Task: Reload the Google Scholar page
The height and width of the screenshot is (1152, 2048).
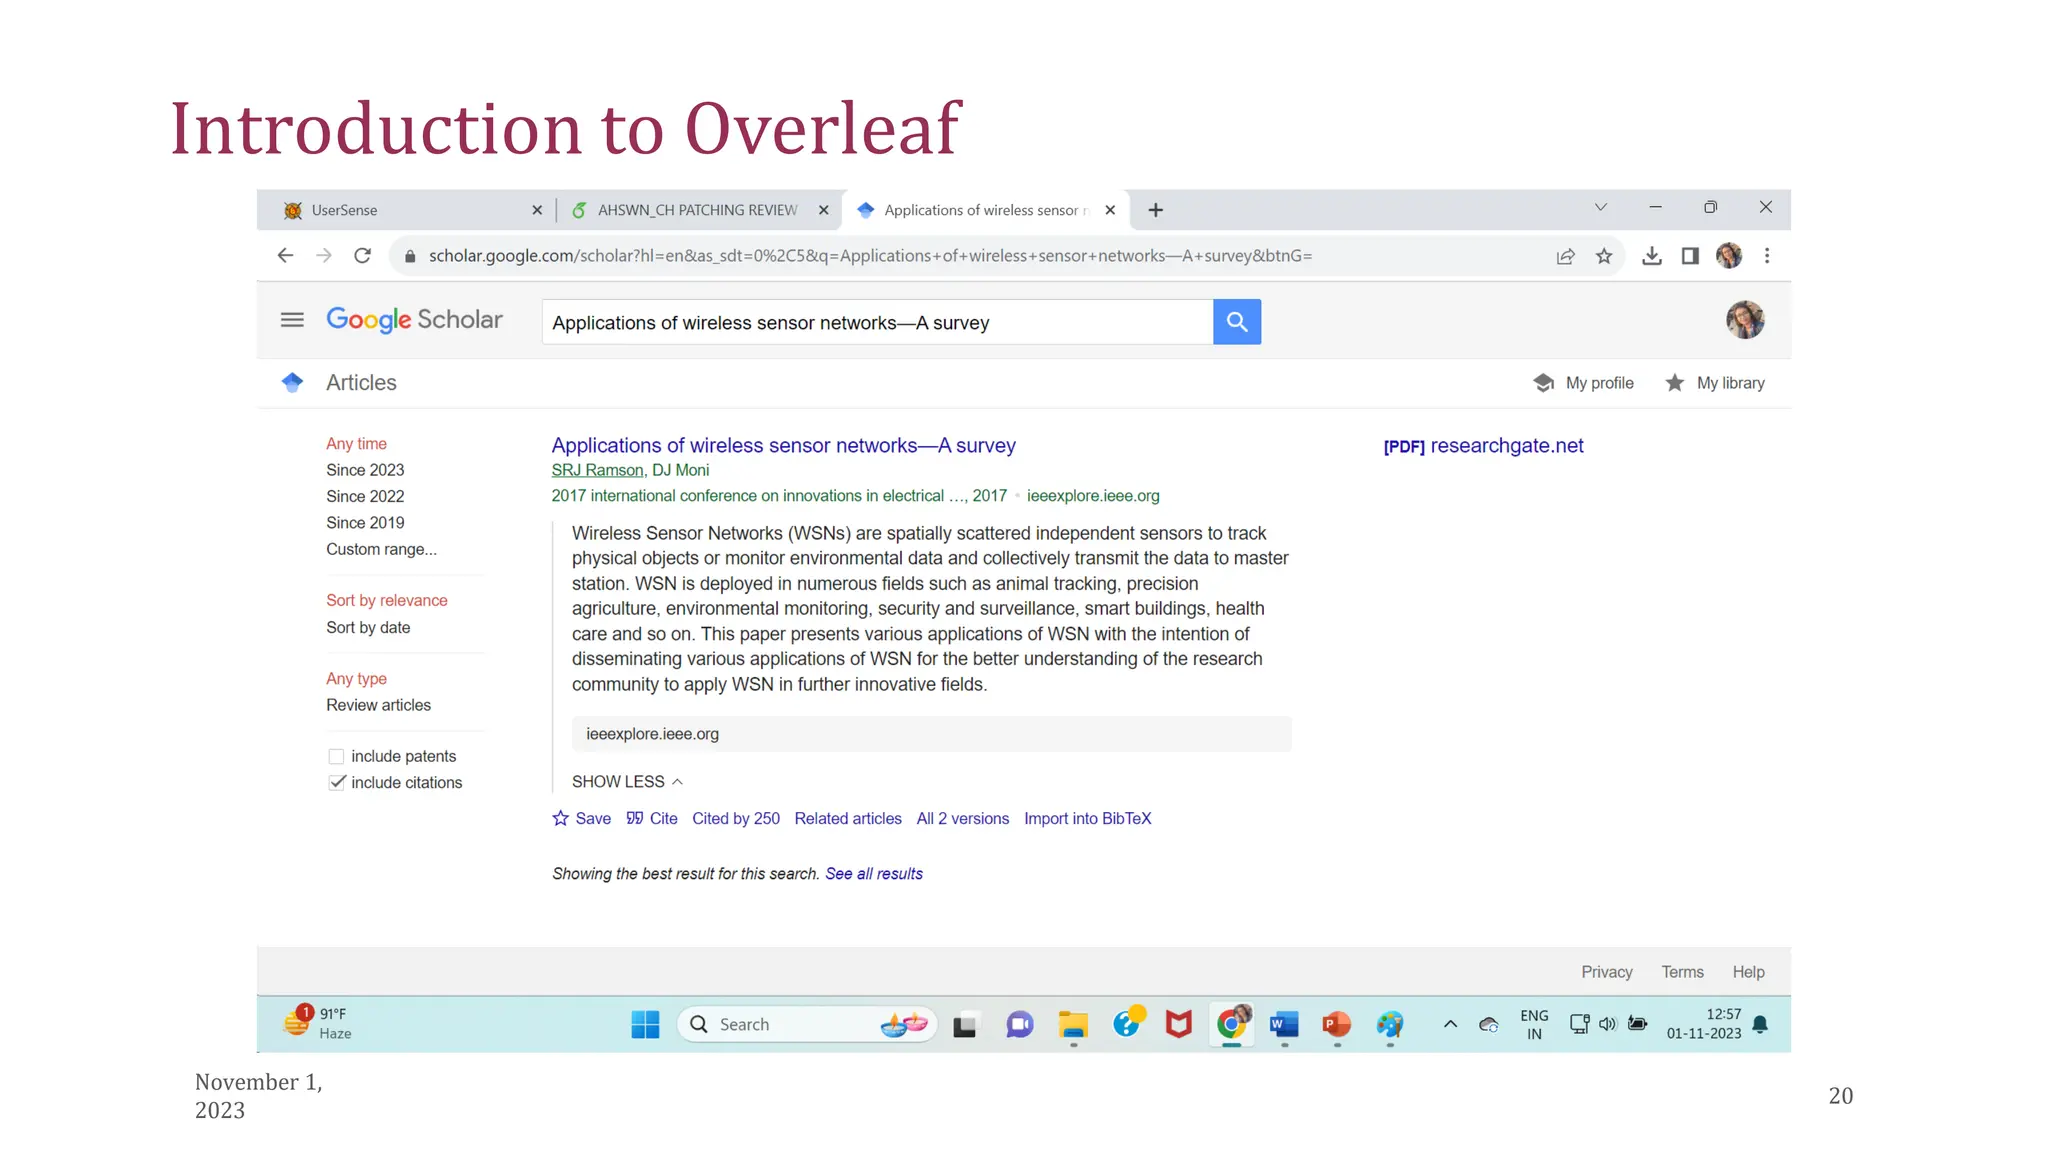Action: [x=362, y=256]
